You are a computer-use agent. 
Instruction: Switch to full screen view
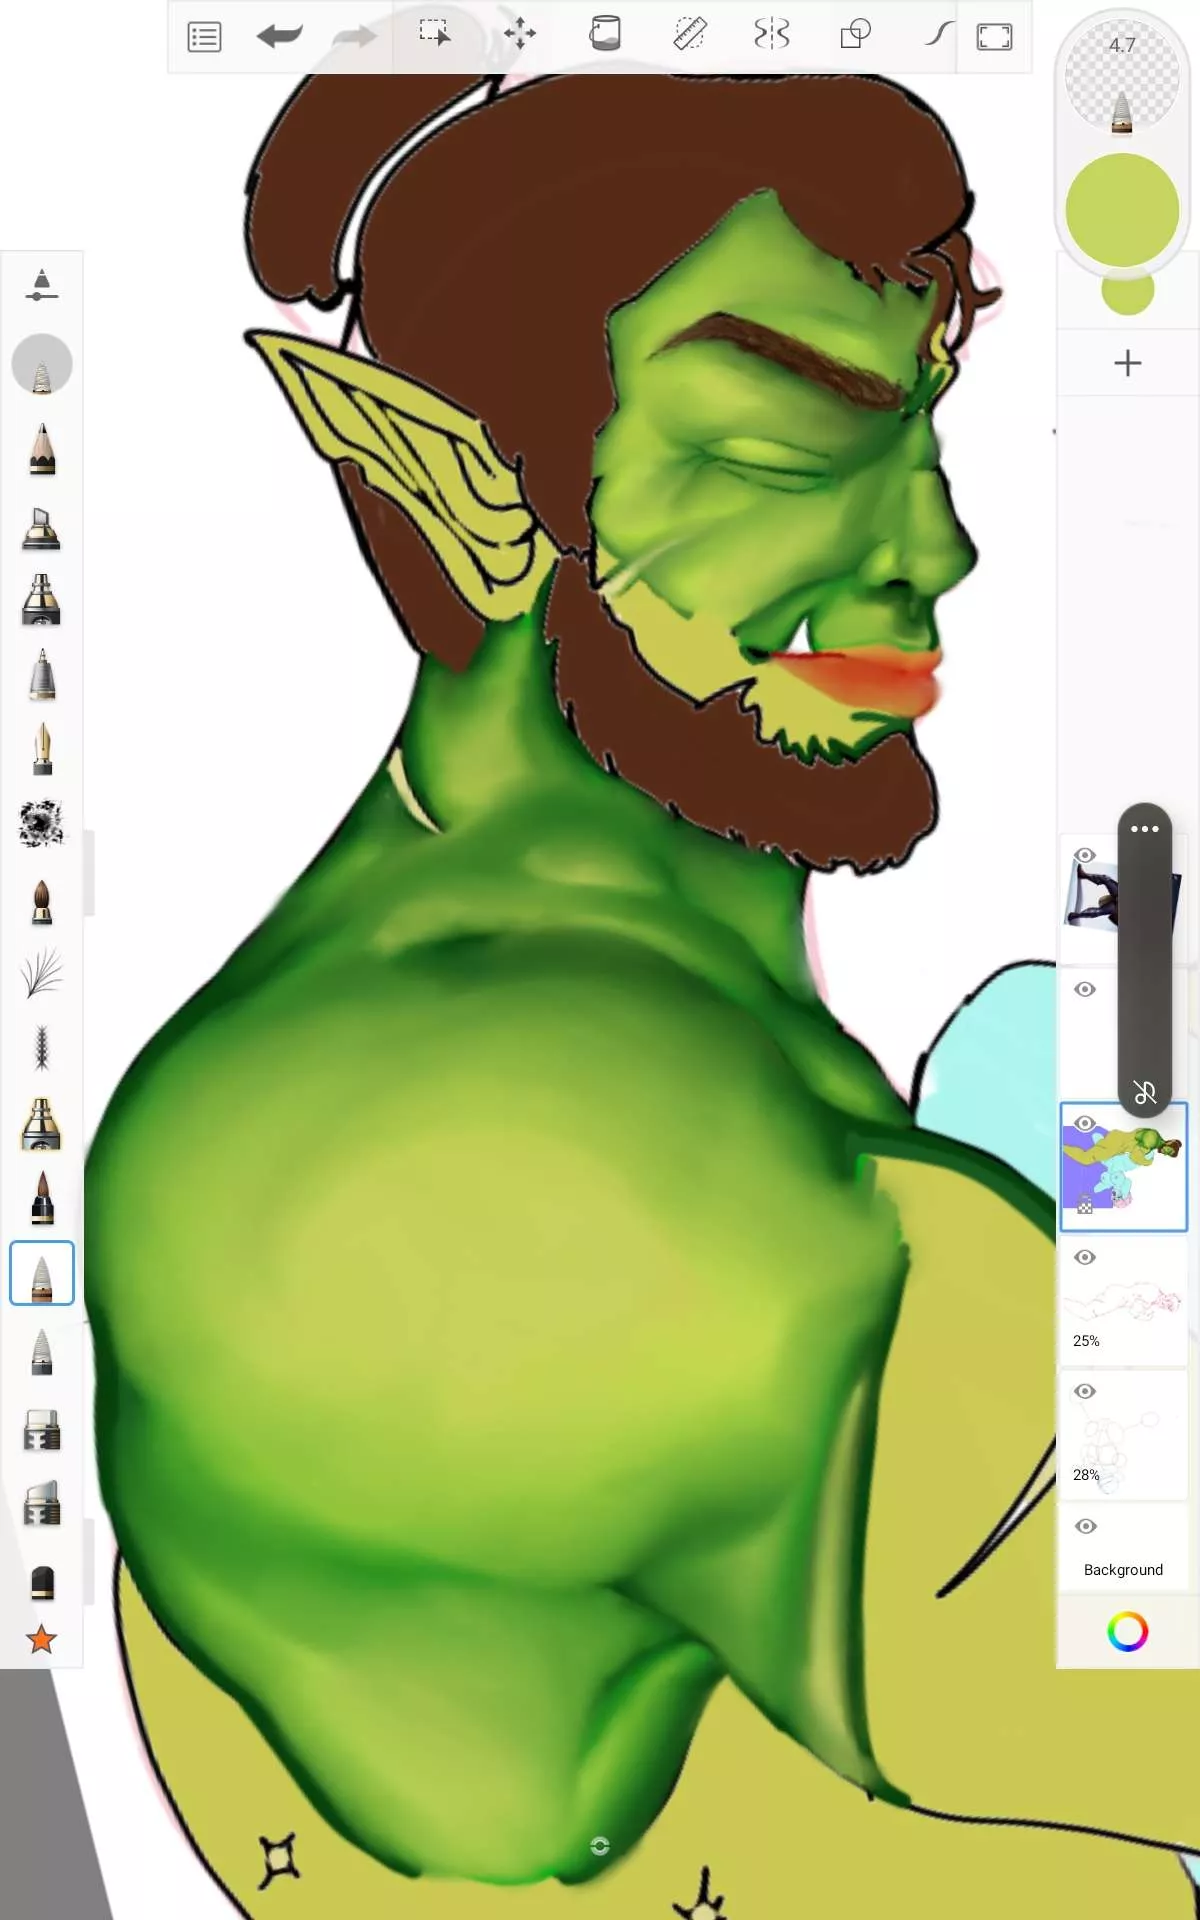(994, 37)
